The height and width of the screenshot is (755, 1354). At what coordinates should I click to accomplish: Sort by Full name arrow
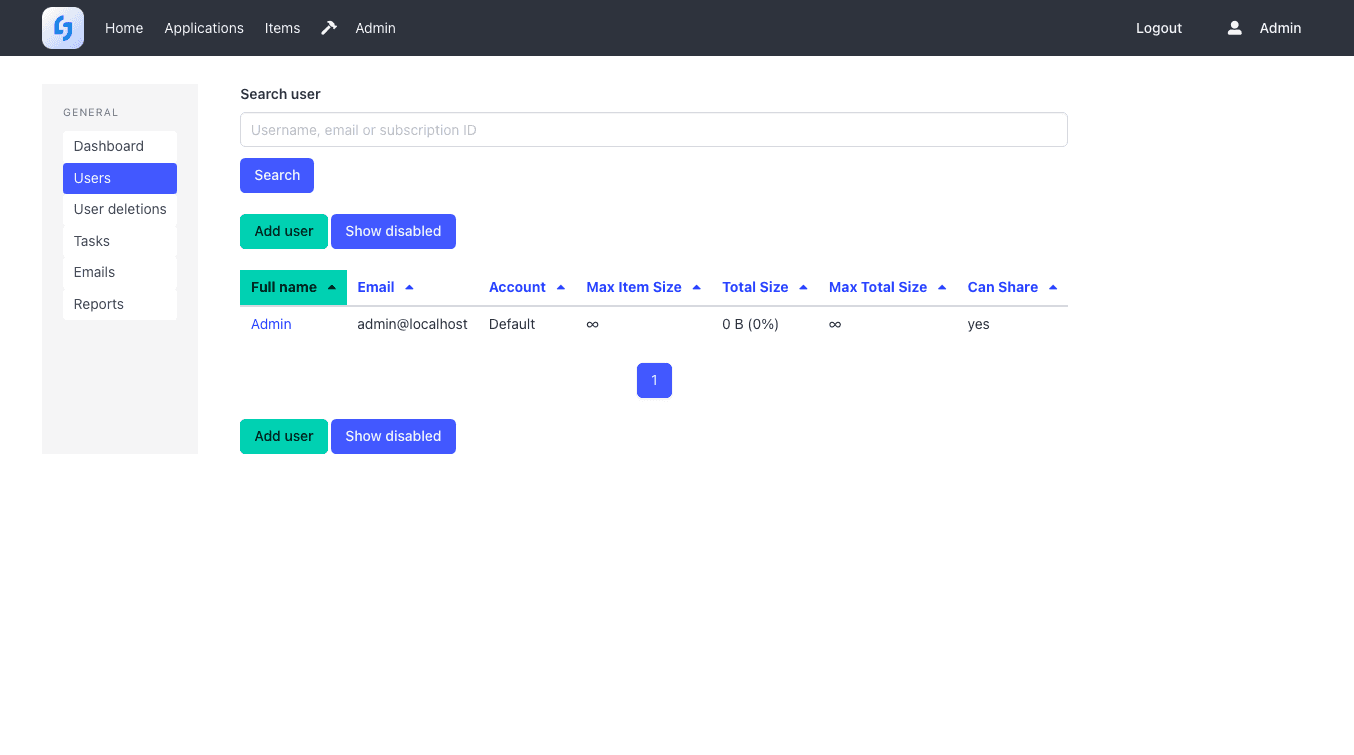[x=332, y=288]
